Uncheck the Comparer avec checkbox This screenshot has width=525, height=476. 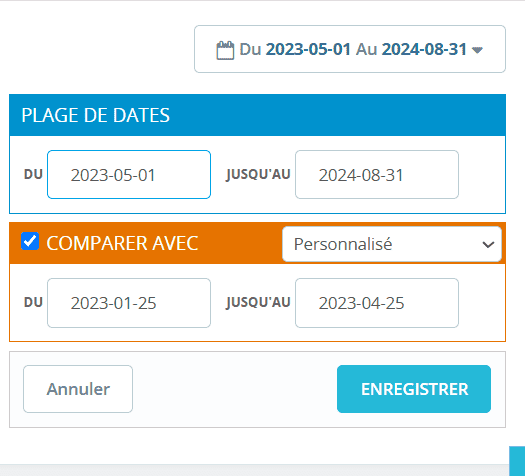pyautogui.click(x=30, y=241)
